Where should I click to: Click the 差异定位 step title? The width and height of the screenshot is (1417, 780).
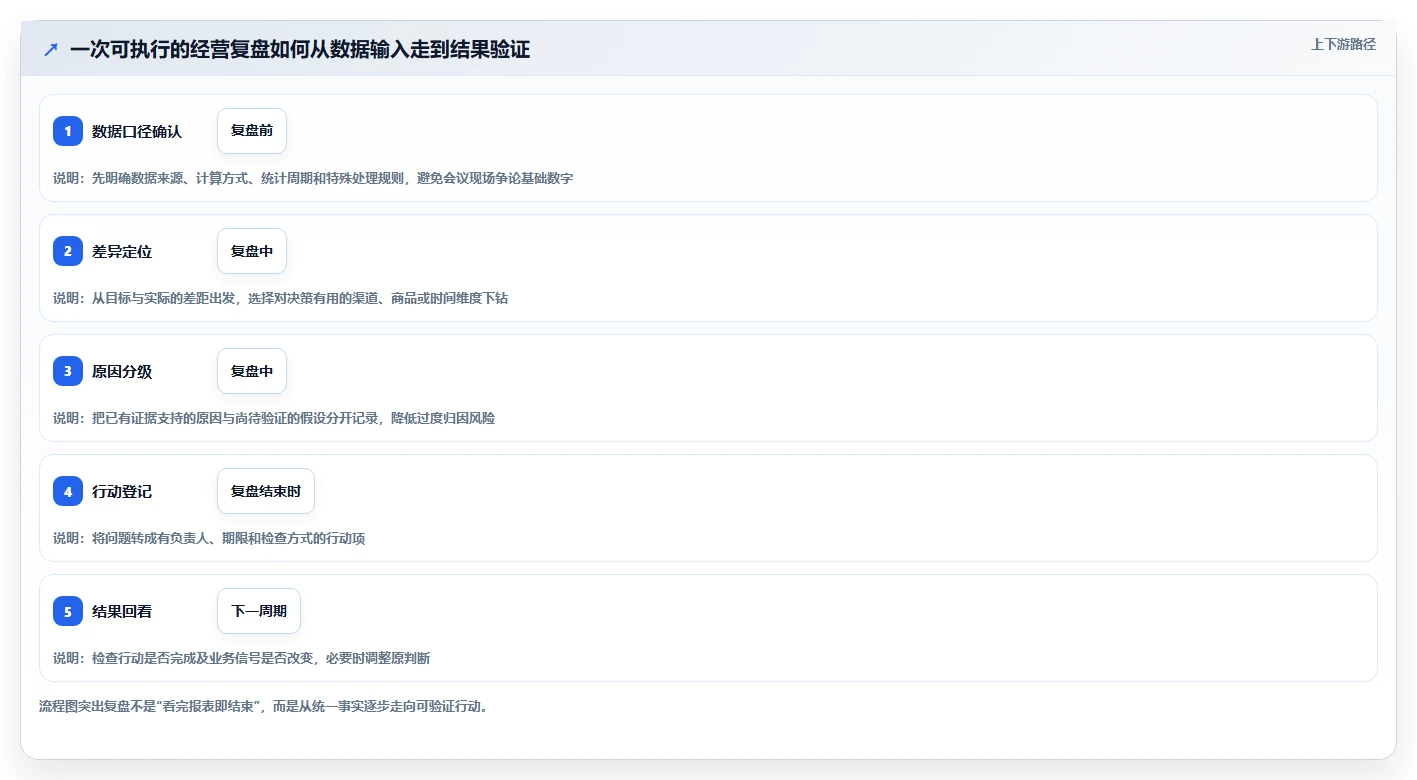click(x=122, y=251)
